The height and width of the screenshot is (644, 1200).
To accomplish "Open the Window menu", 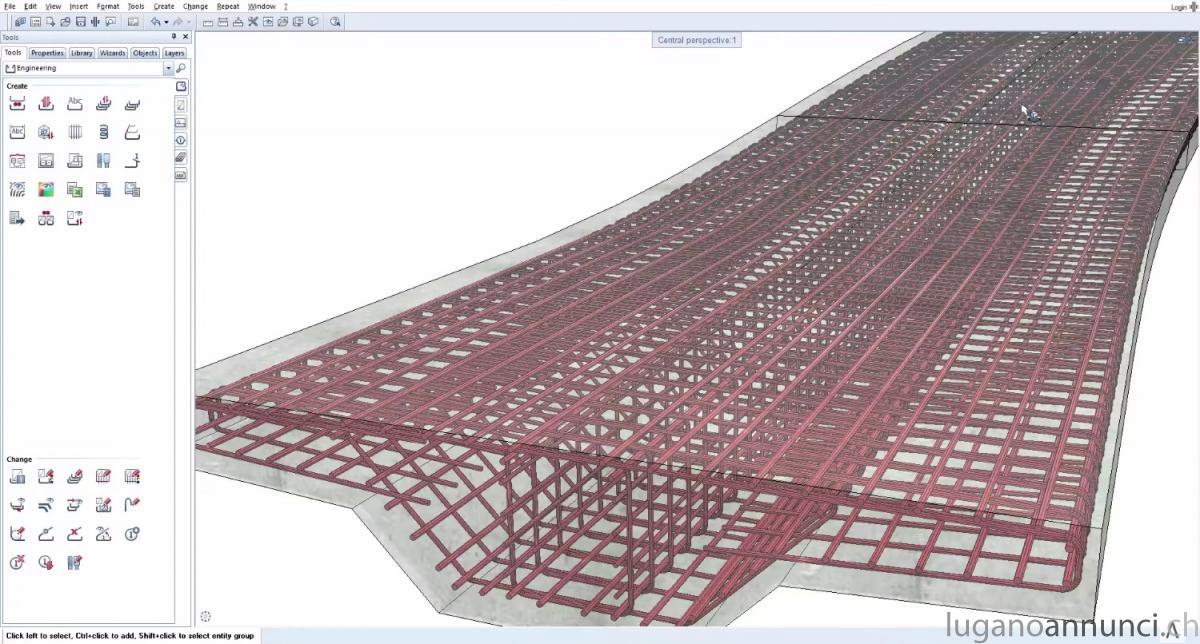I will pos(262,6).
